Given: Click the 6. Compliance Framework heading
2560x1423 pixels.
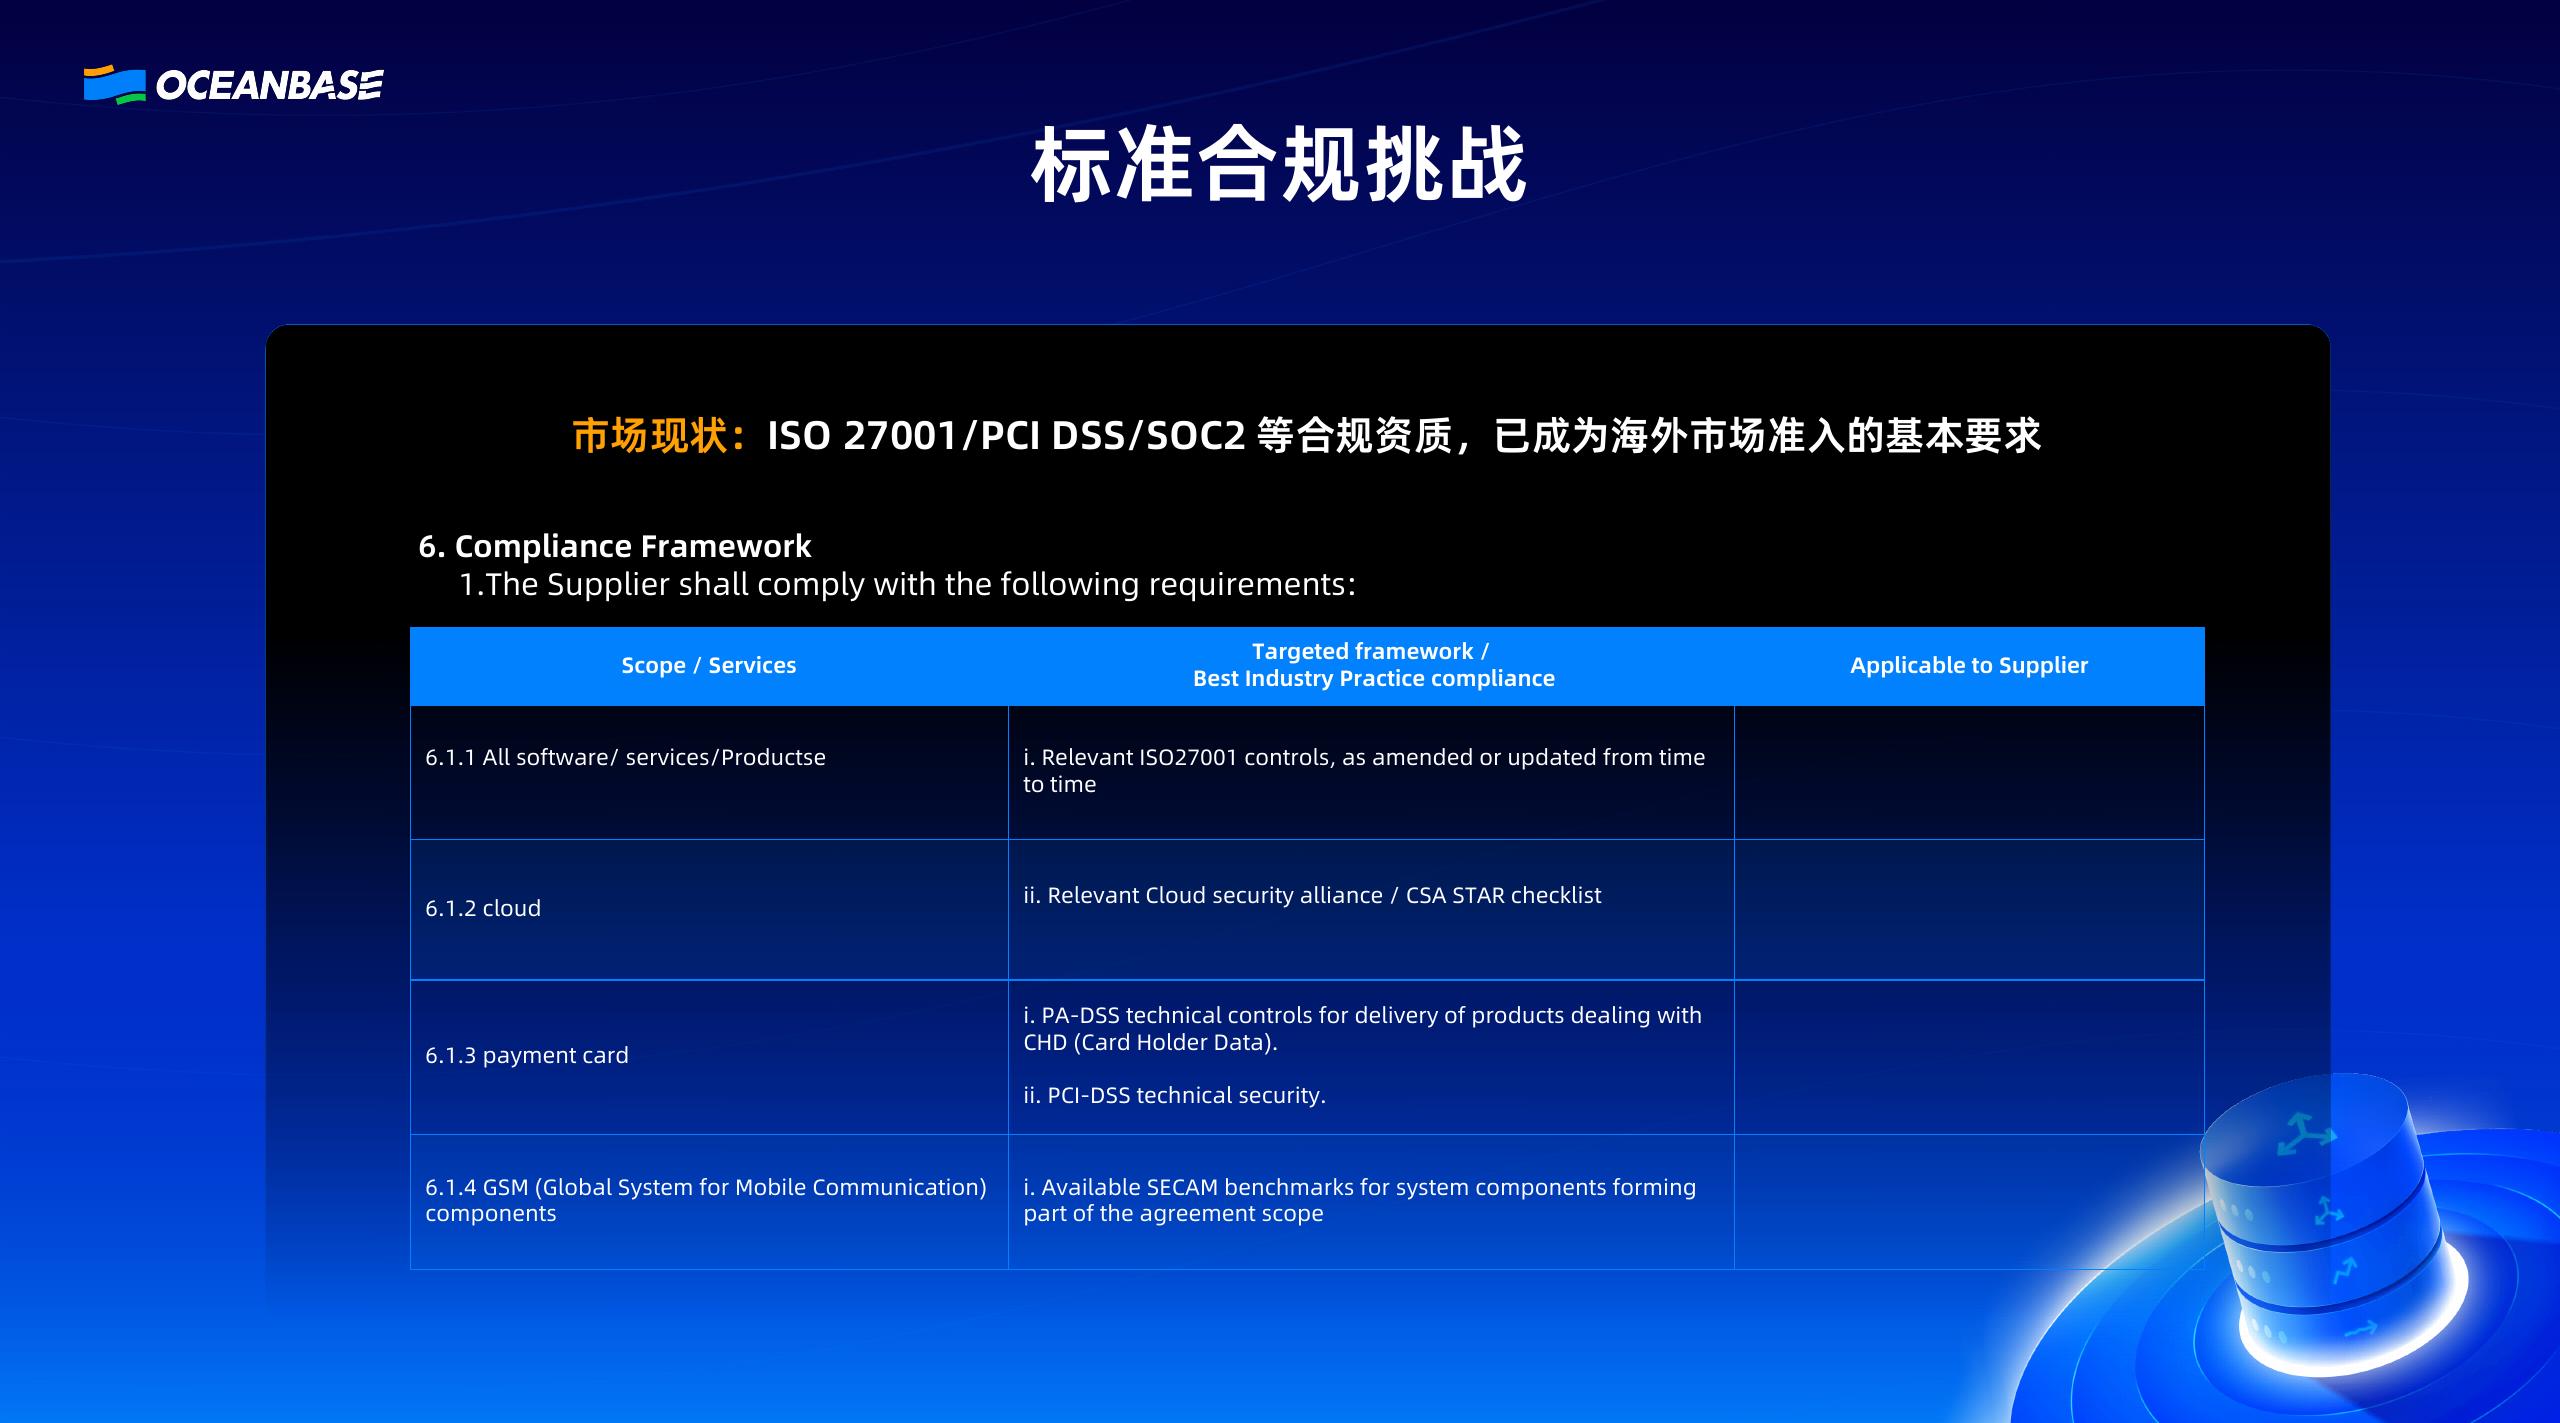Looking at the screenshot, I should tap(616, 546).
